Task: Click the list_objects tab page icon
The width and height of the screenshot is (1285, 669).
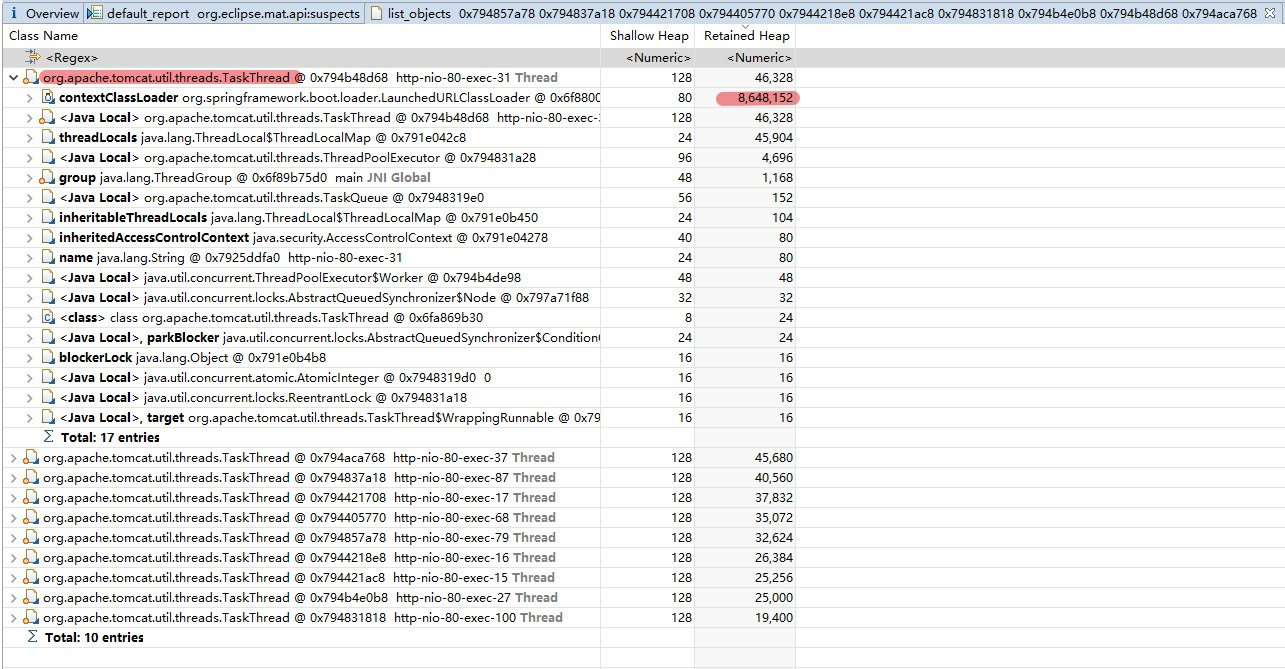Action: (x=376, y=14)
